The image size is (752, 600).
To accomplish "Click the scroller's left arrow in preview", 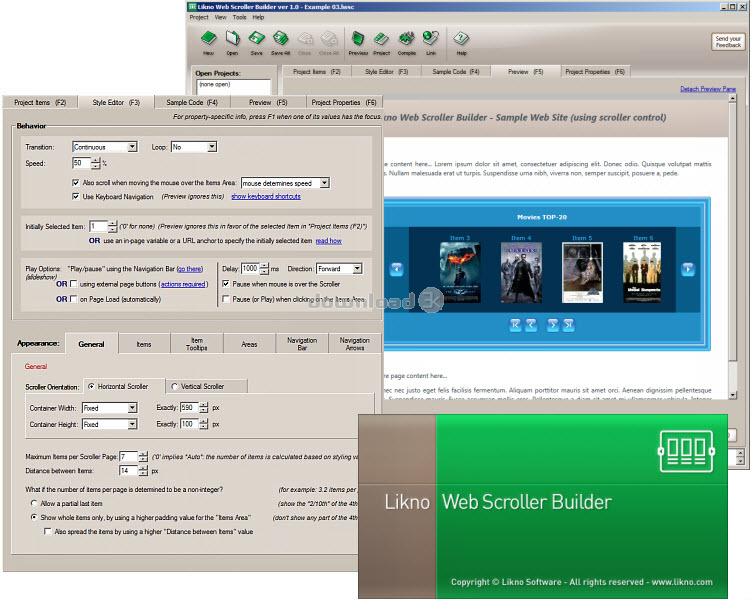I will click(397, 269).
